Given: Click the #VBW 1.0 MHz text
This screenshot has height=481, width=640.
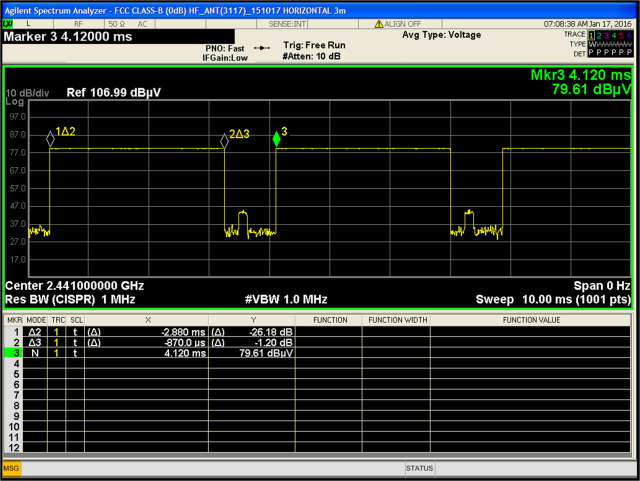Looking at the screenshot, I should pos(286,300).
